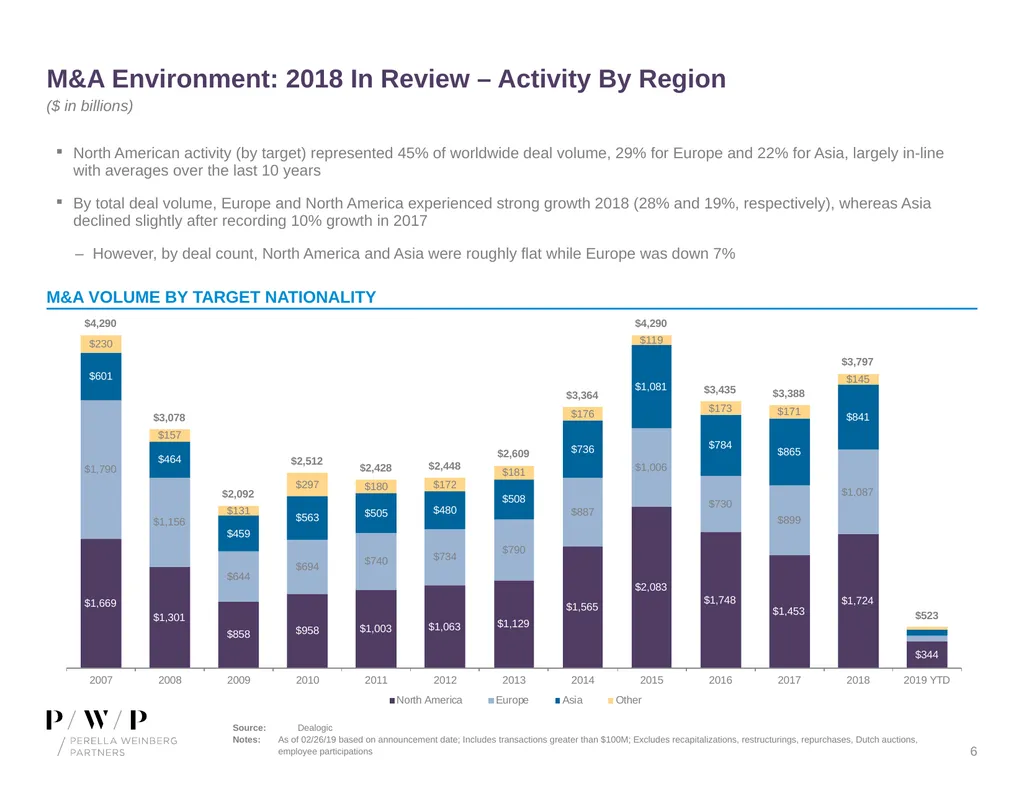
Task: Click the 2010 North America $958 segment
Action: pyautogui.click(x=307, y=631)
